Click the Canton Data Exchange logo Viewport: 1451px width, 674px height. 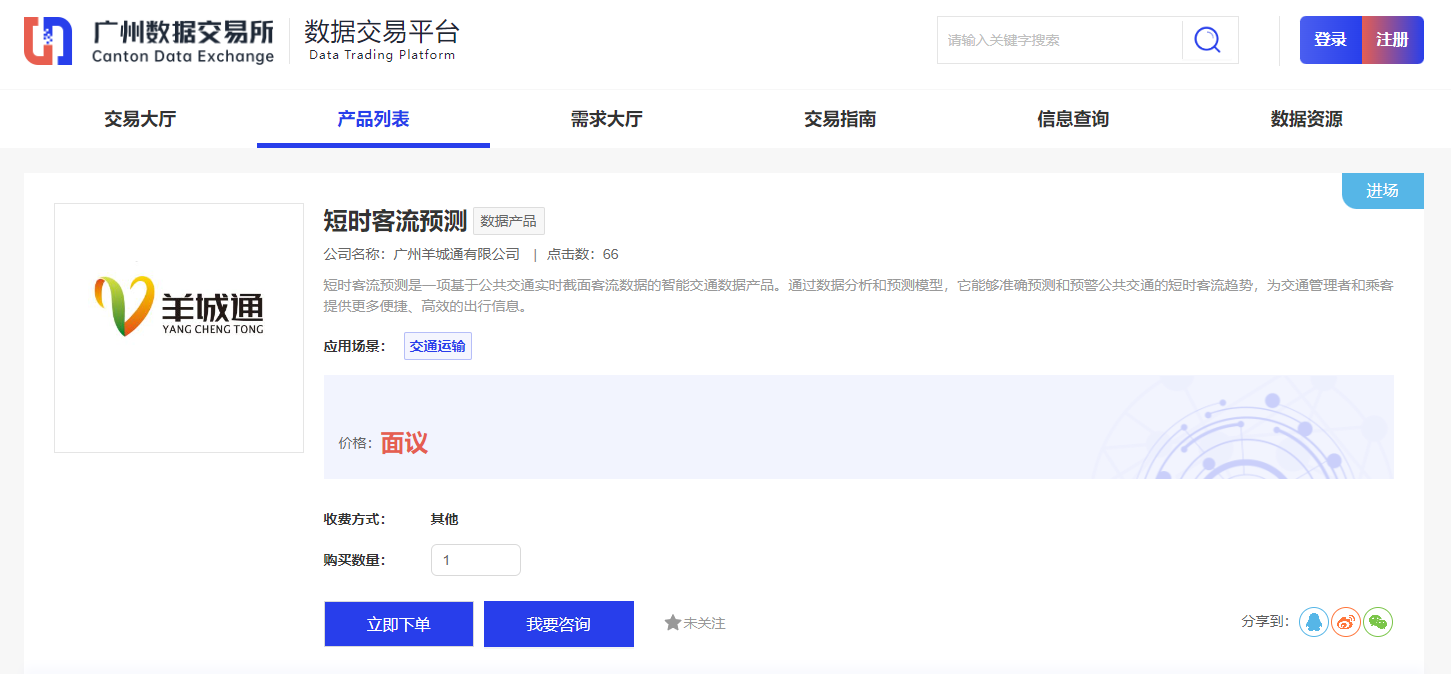point(149,41)
